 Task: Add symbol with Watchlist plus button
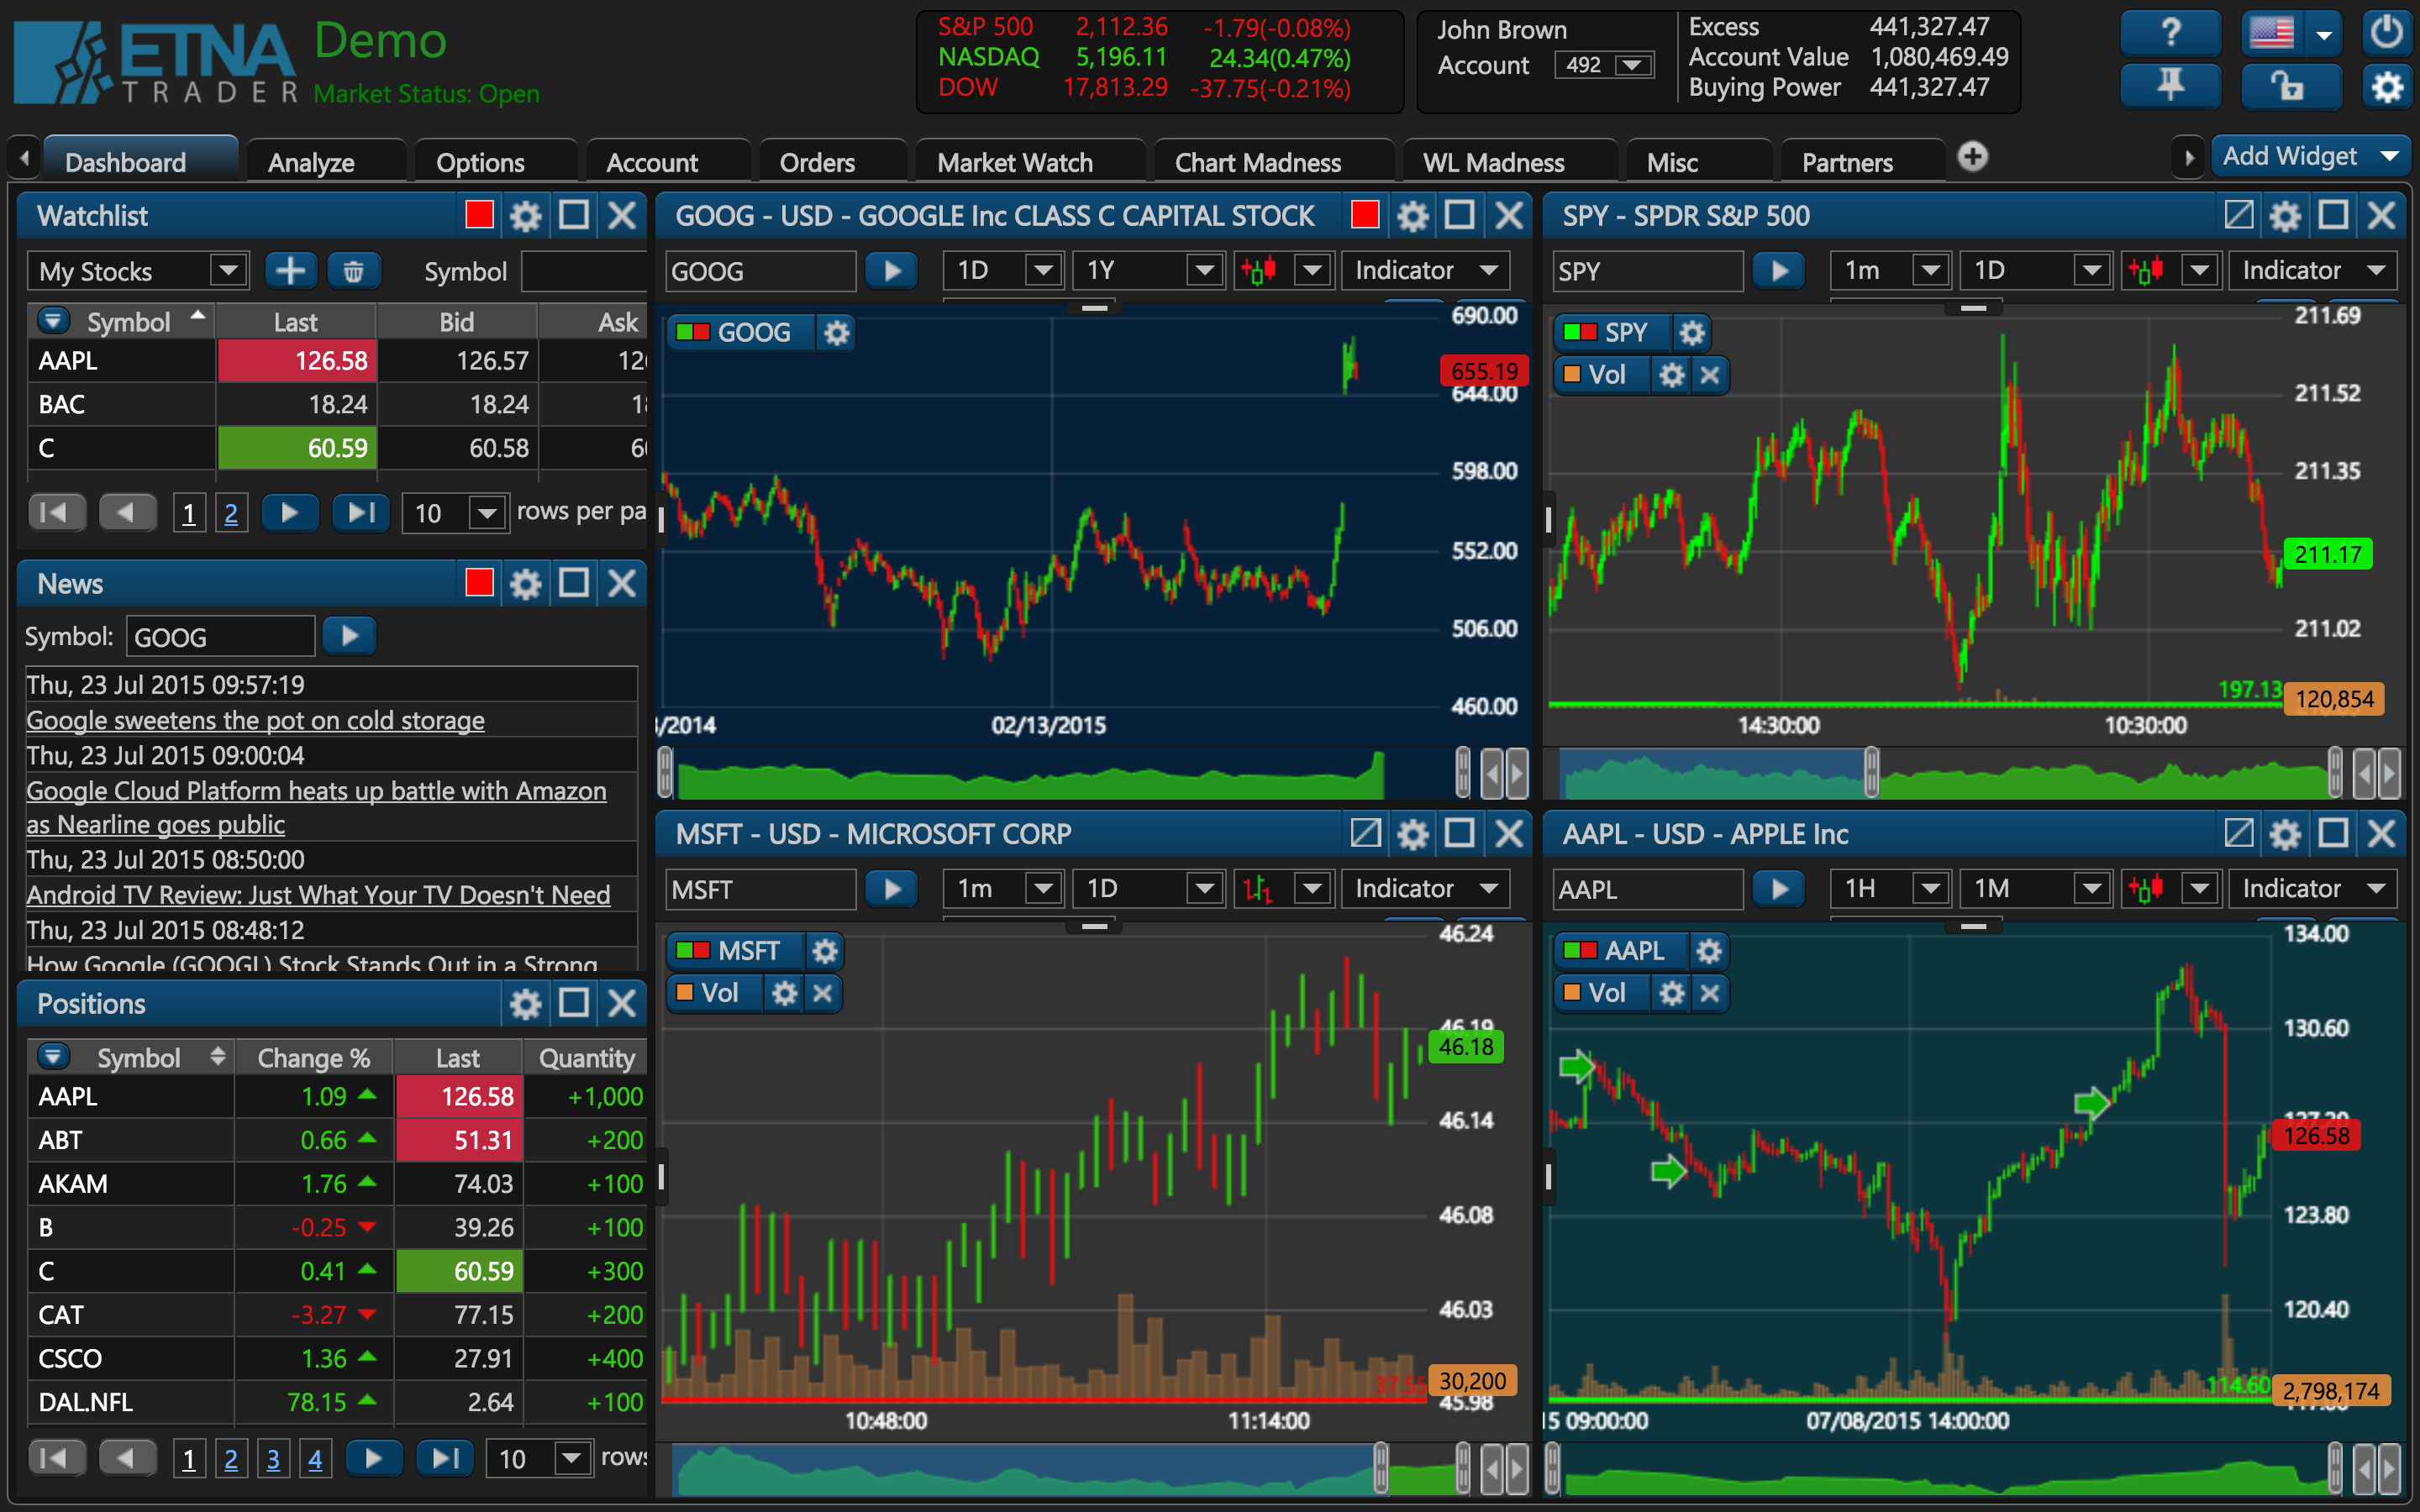tap(290, 271)
